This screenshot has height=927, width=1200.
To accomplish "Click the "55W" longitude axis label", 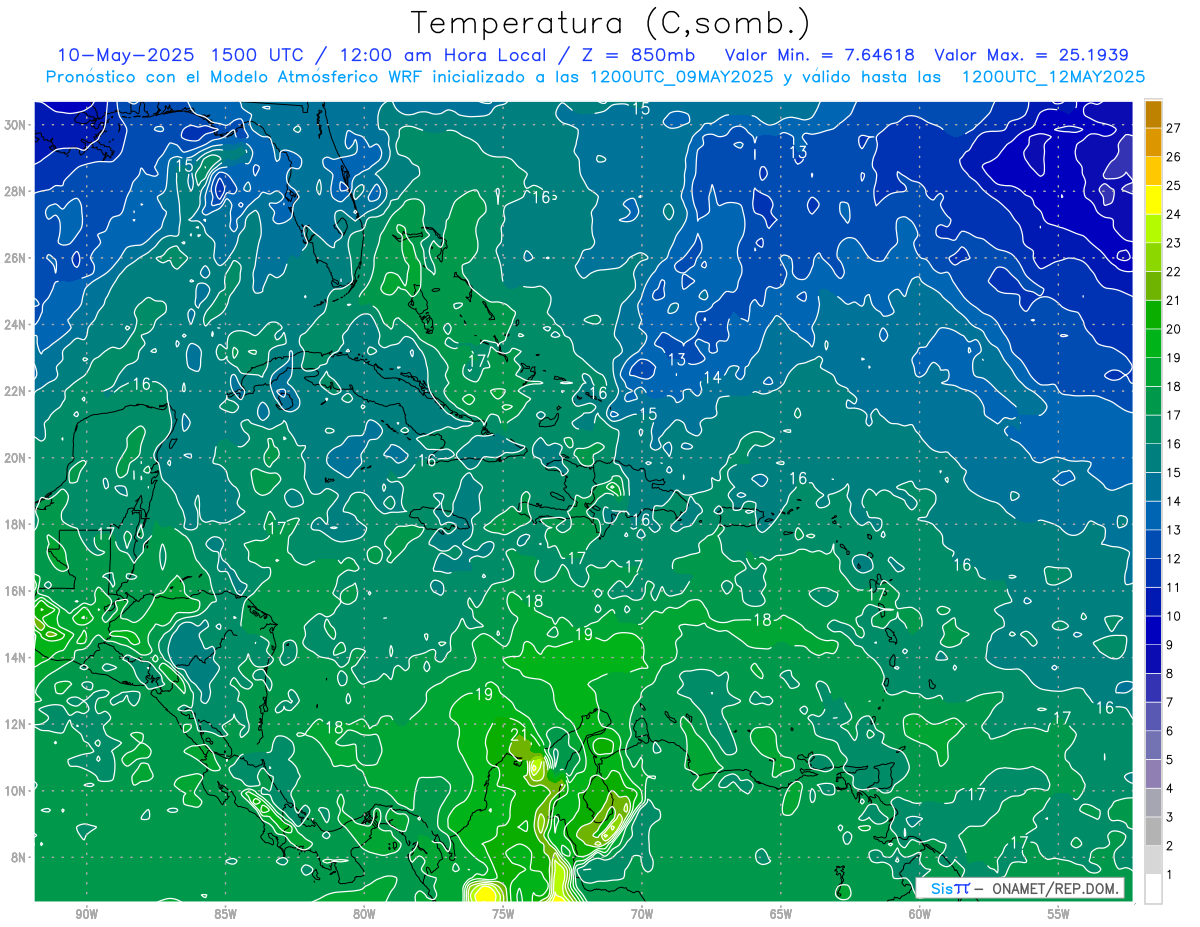I will pos(1059,914).
